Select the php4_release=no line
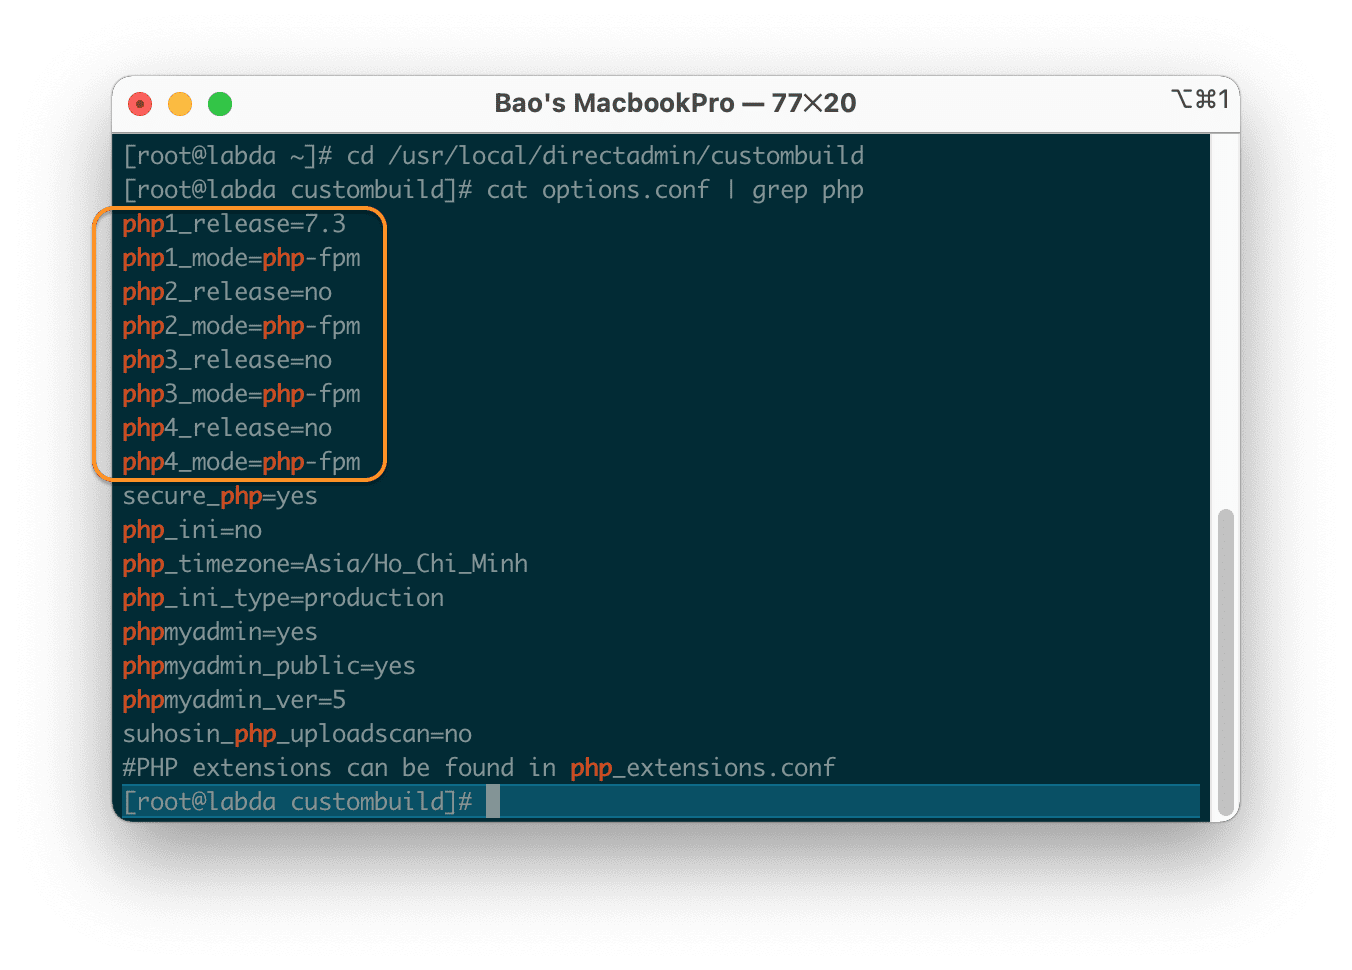 [x=227, y=427]
